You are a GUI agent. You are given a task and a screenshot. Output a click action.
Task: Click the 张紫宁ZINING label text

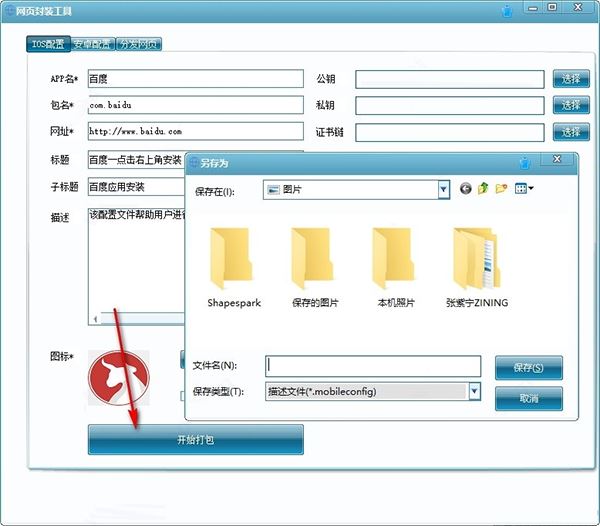point(477,303)
